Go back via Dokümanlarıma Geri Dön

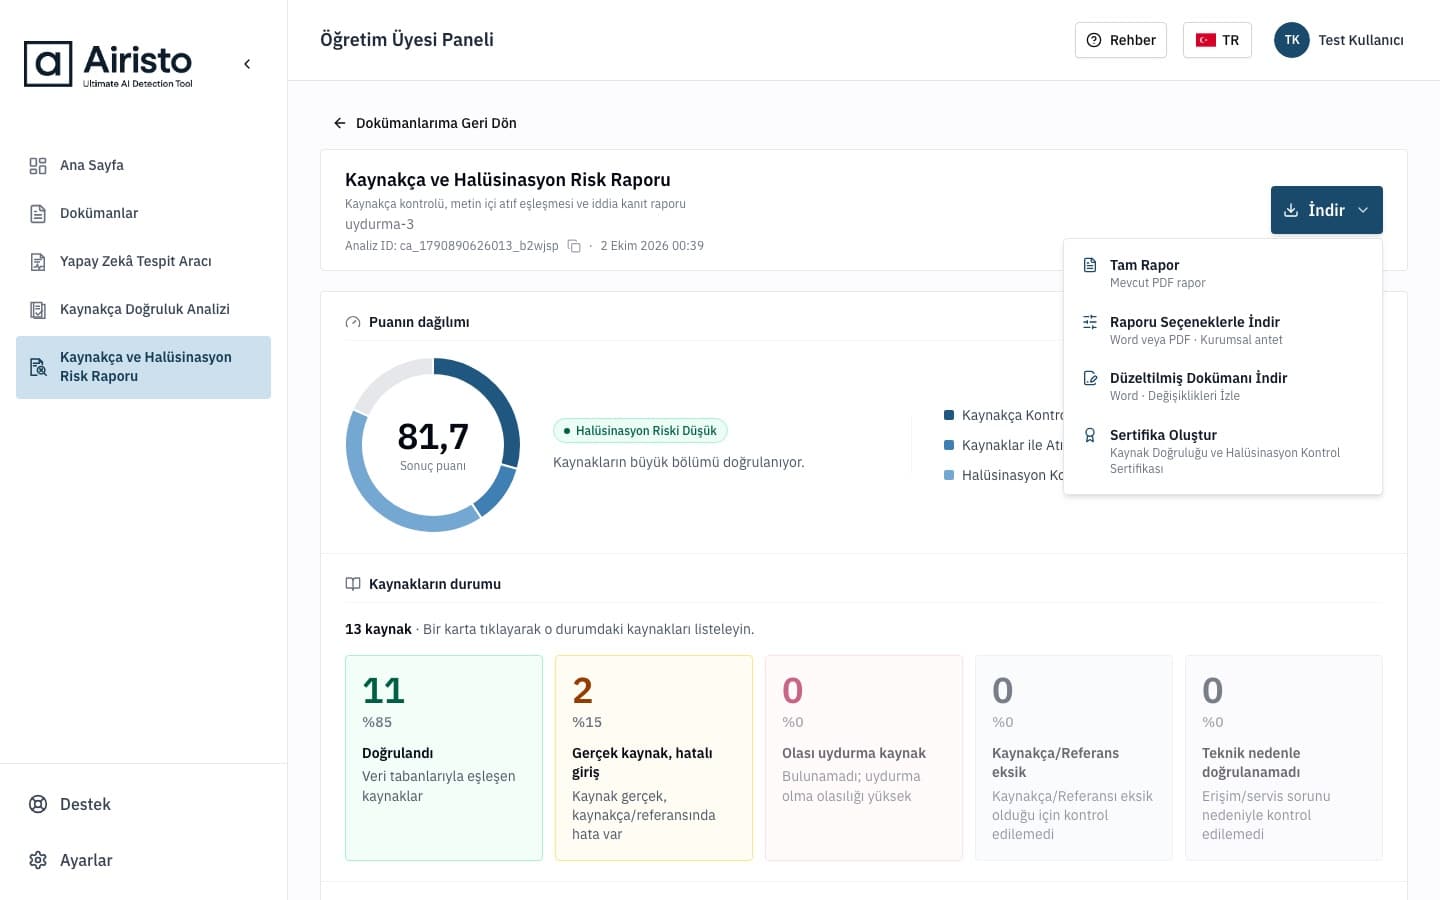pos(425,123)
